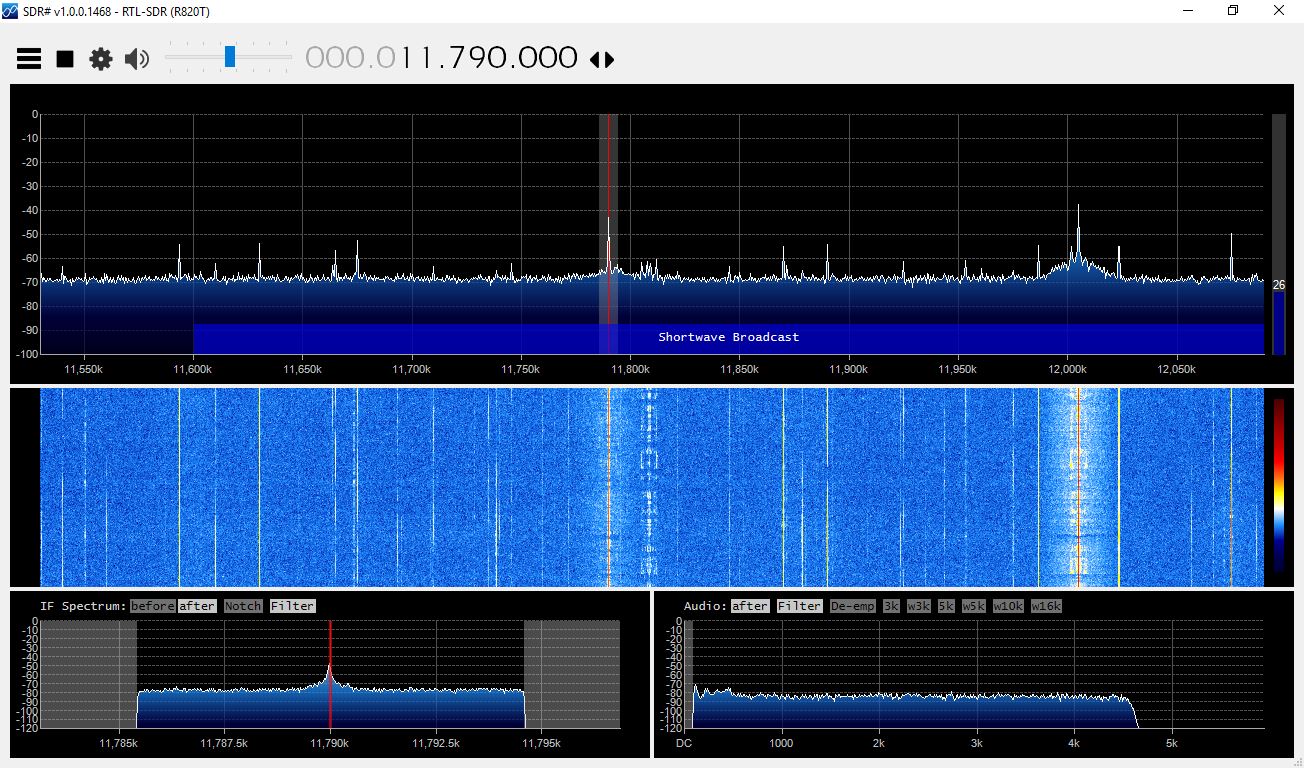Open the hamburger menu panel
The image size is (1304, 768).
[29, 59]
